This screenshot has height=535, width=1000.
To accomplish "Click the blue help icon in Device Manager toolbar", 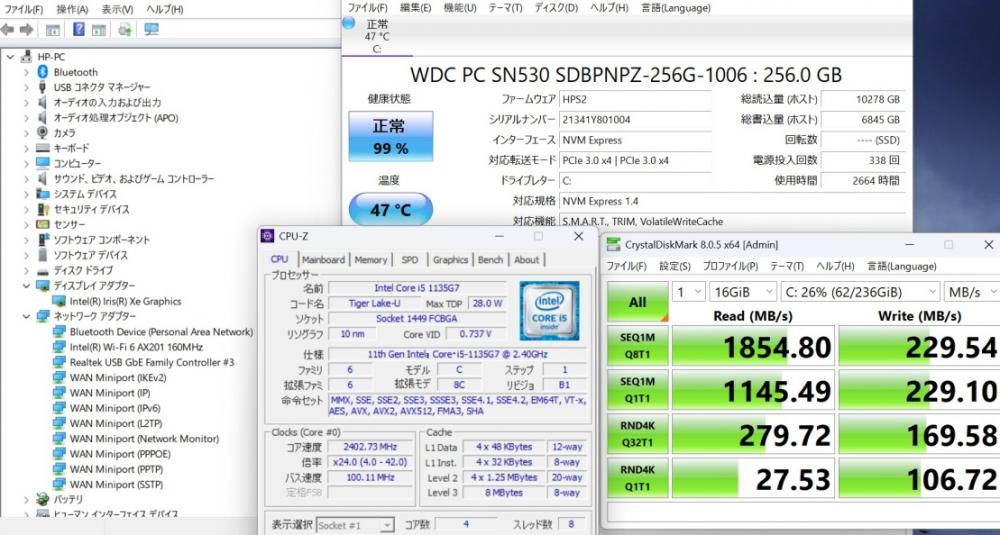I will coord(79,29).
